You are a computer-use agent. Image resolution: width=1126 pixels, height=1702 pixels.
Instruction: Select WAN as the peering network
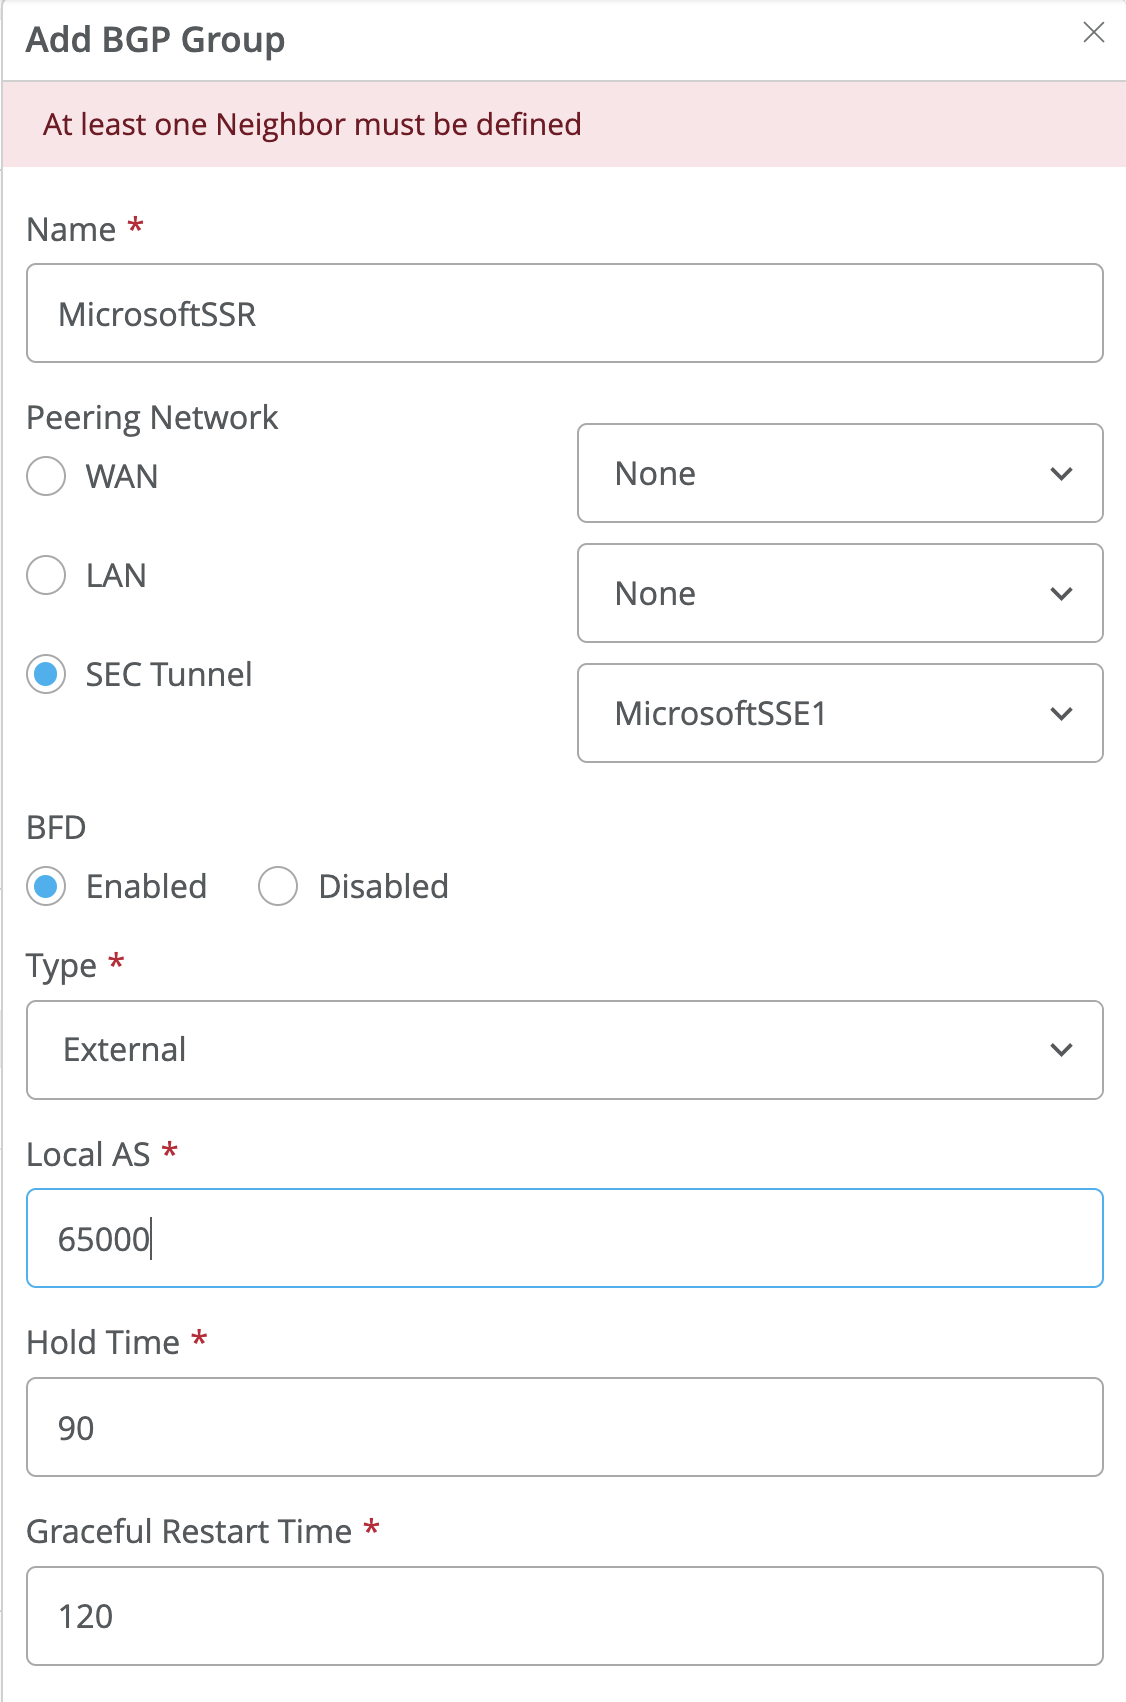point(46,476)
